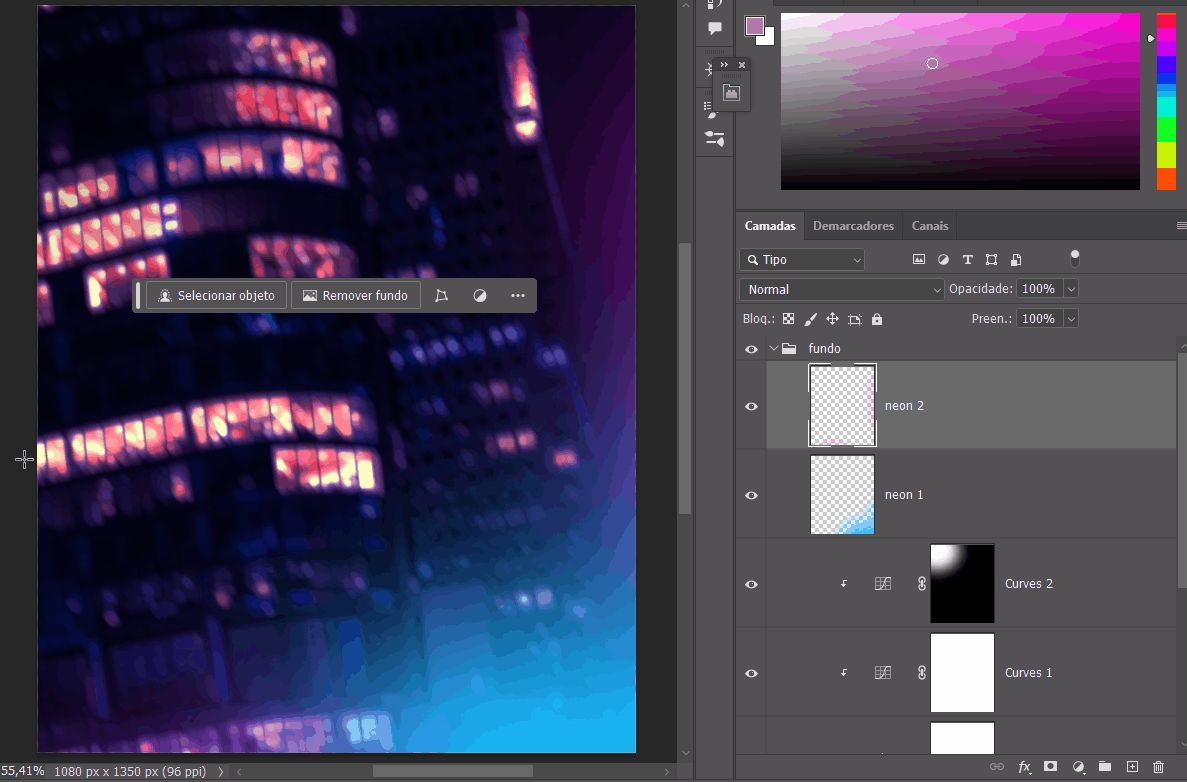Select the neon 1 layer thumbnail

tap(843, 494)
